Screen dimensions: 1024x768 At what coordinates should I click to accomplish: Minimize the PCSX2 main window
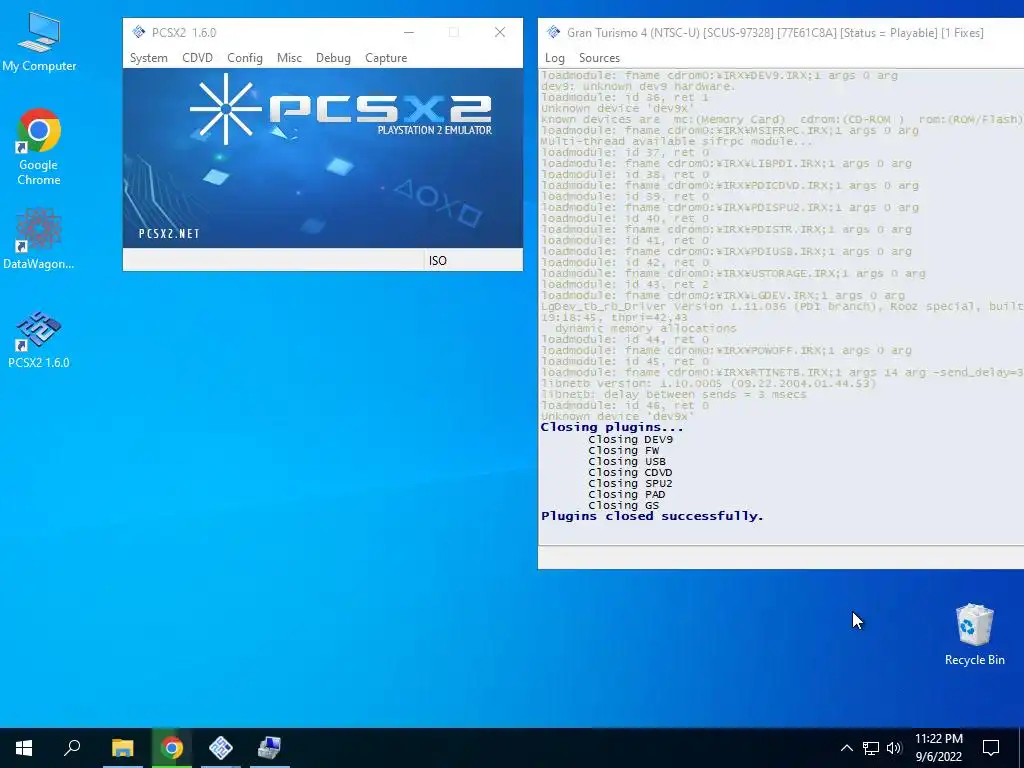tap(409, 32)
